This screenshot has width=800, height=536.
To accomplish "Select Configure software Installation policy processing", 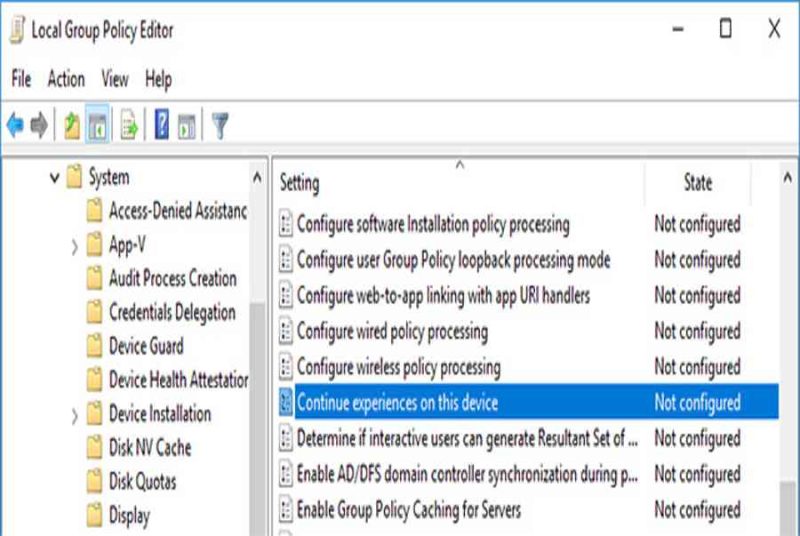I will [x=433, y=224].
